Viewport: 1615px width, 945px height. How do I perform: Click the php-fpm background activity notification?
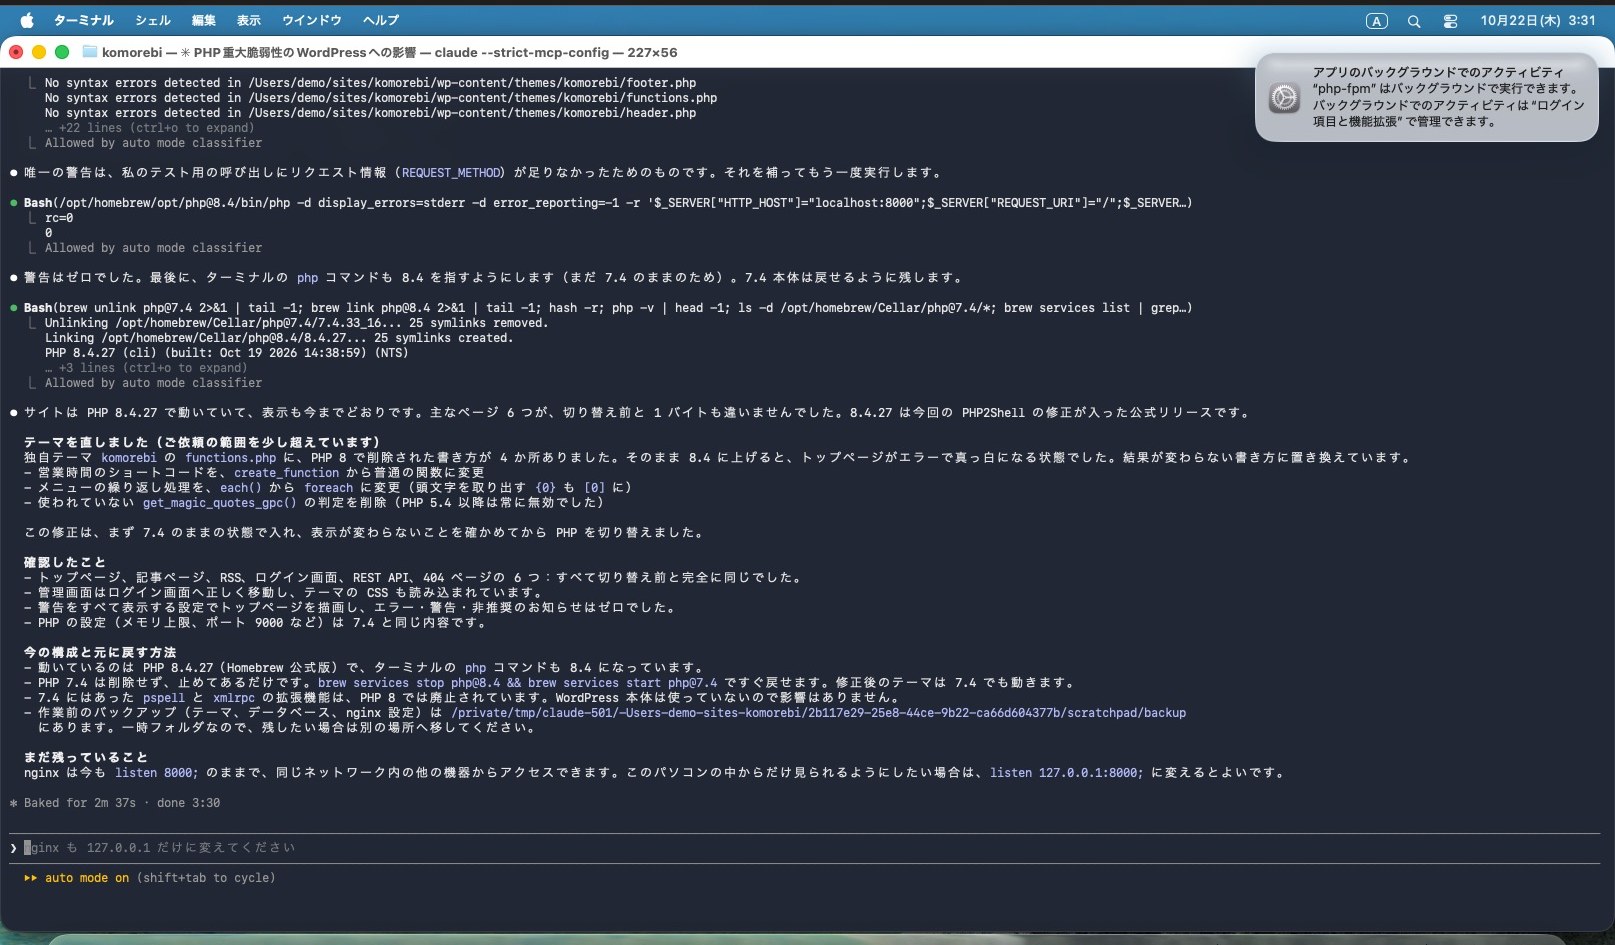click(1427, 97)
